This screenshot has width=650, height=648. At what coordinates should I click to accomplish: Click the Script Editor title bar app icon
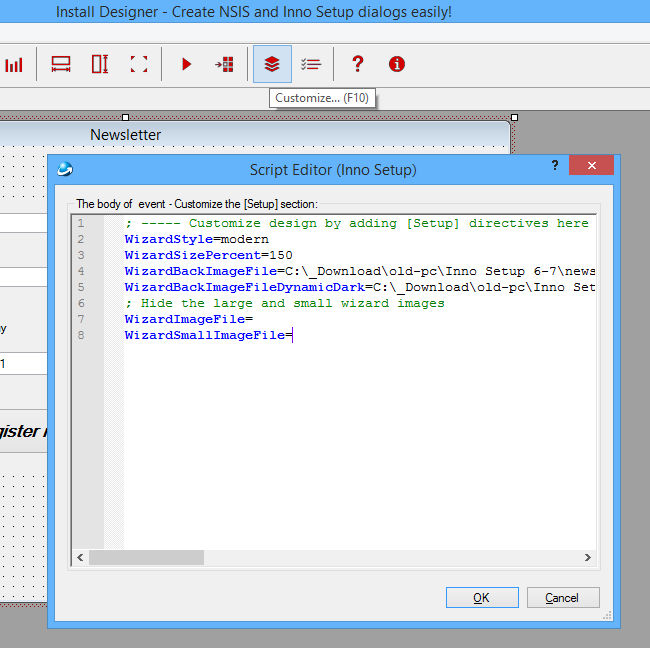(x=65, y=169)
